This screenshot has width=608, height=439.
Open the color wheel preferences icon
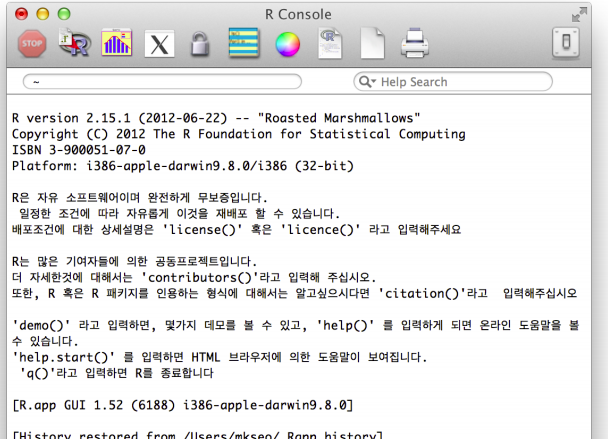tap(288, 44)
